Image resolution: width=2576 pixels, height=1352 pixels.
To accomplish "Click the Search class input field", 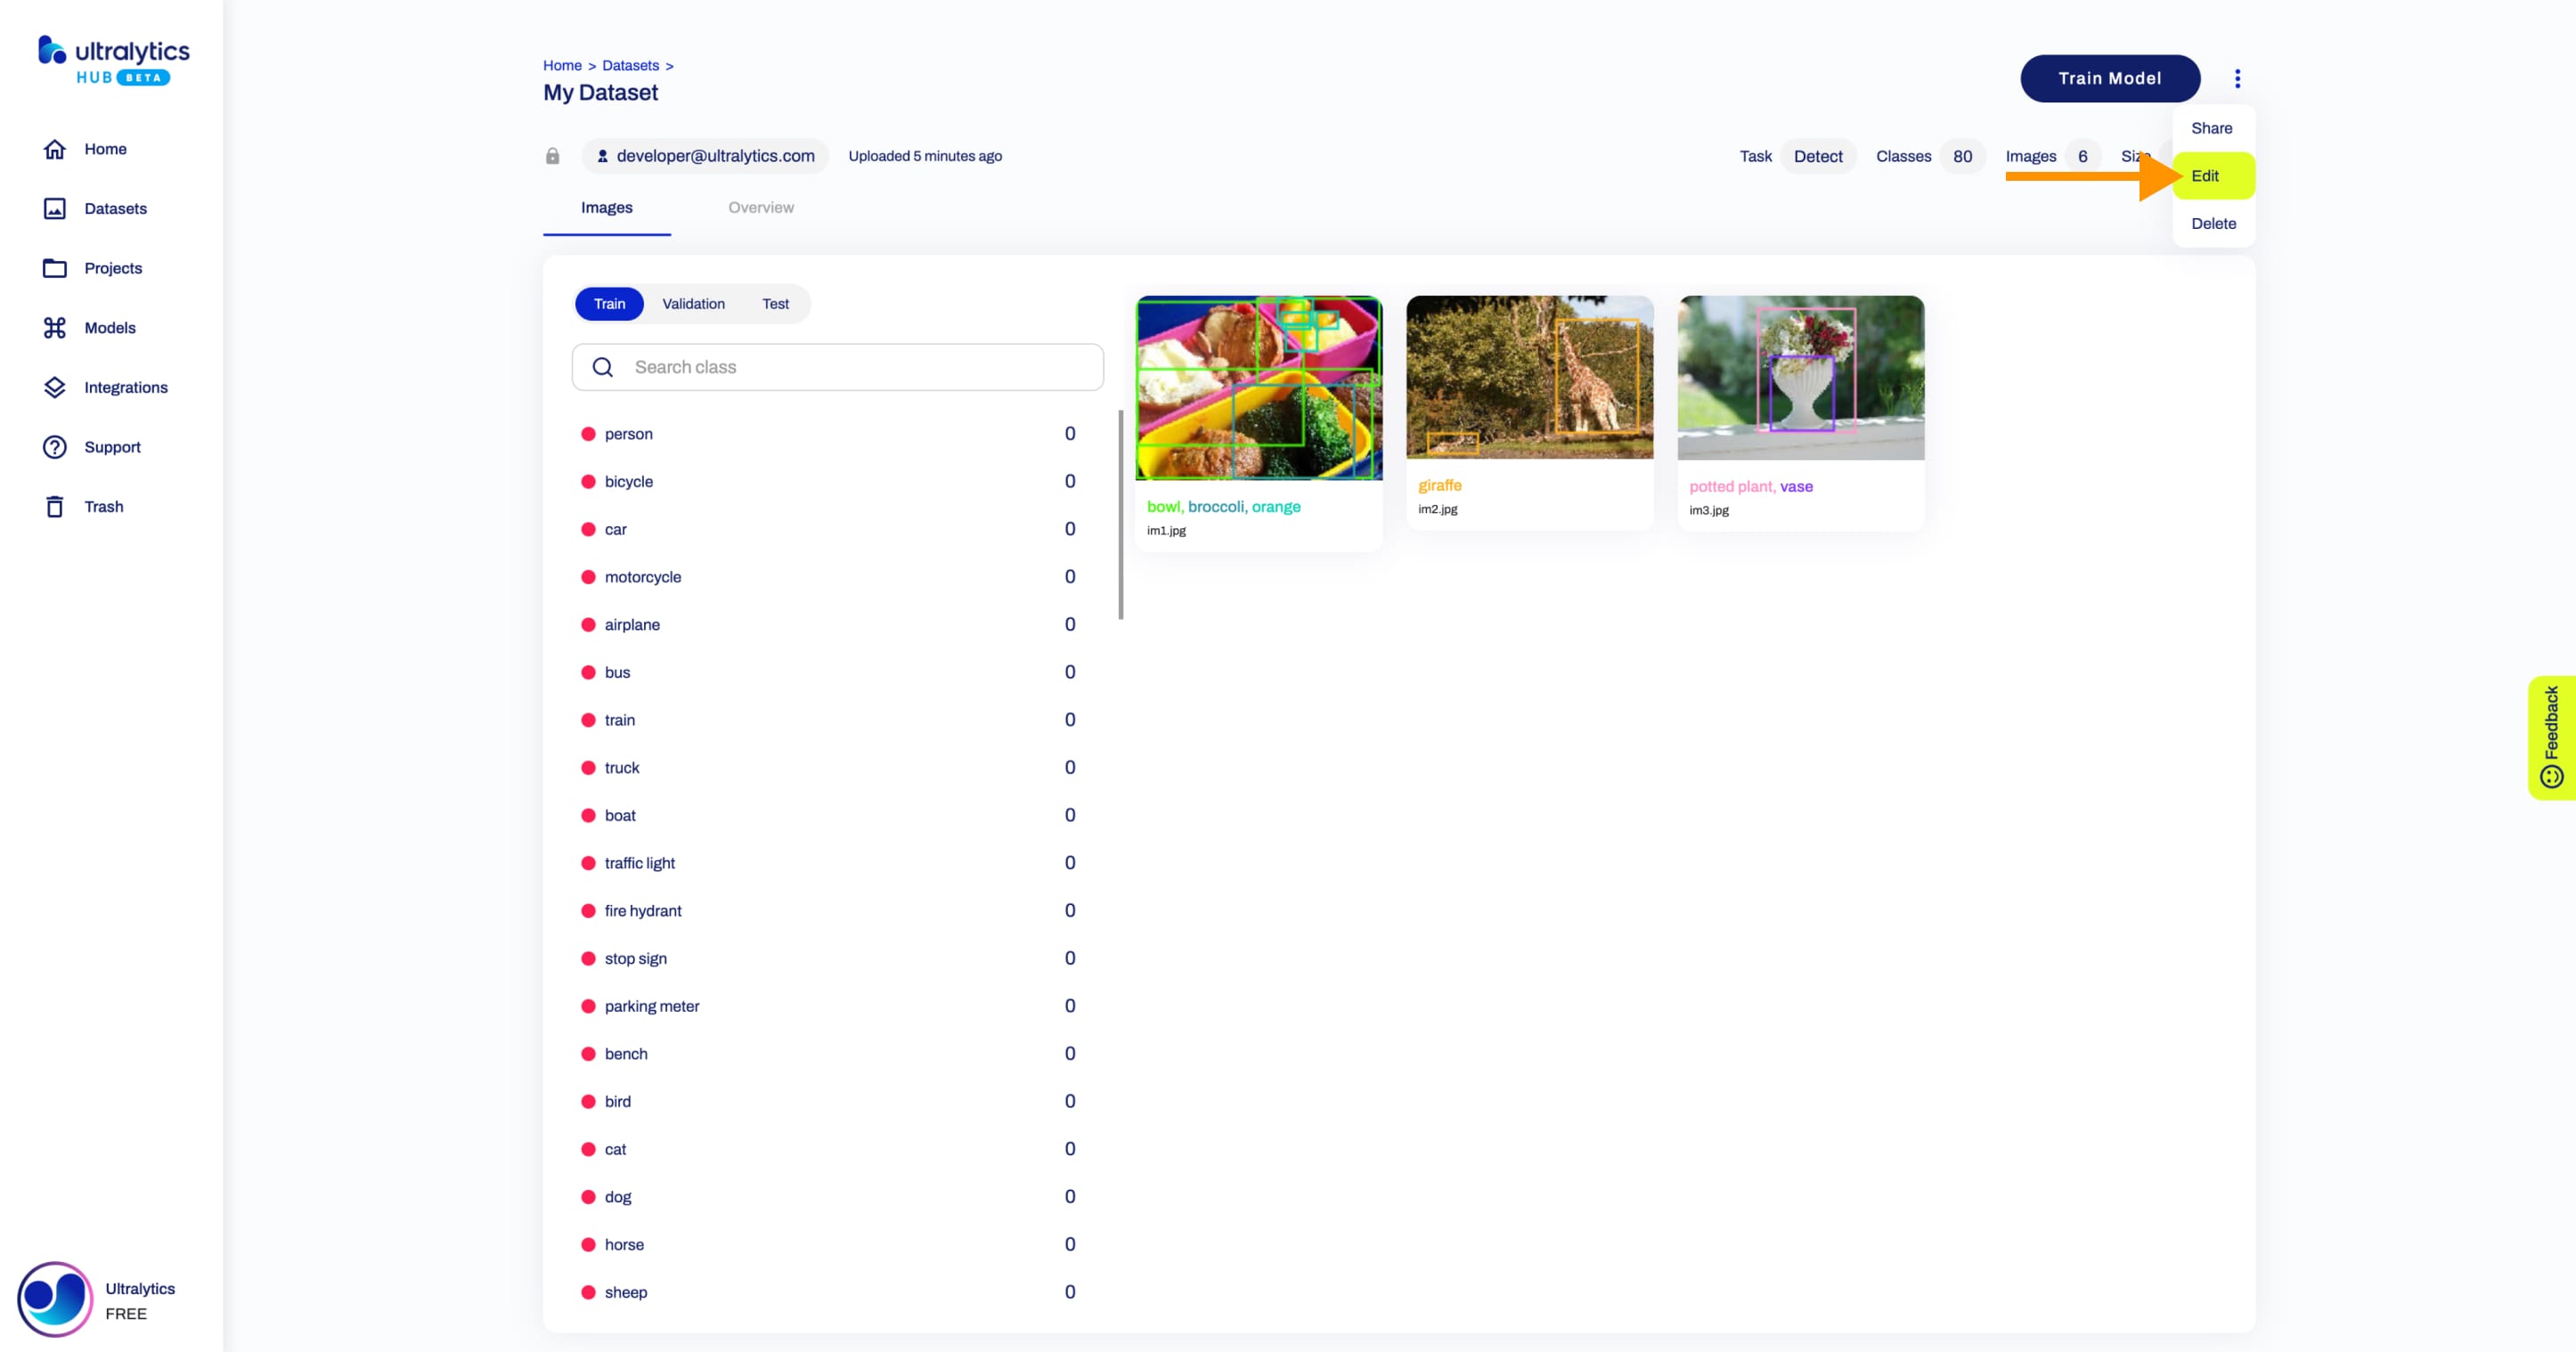I will pos(836,366).
